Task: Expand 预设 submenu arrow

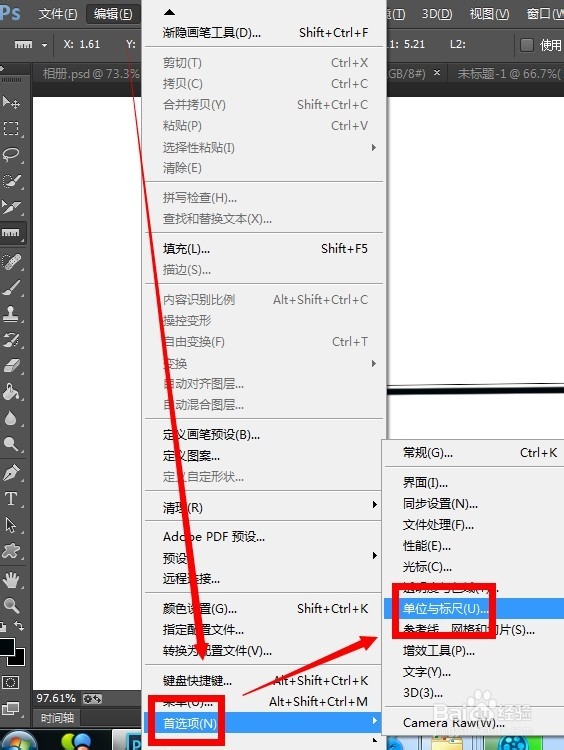Action: (375, 555)
